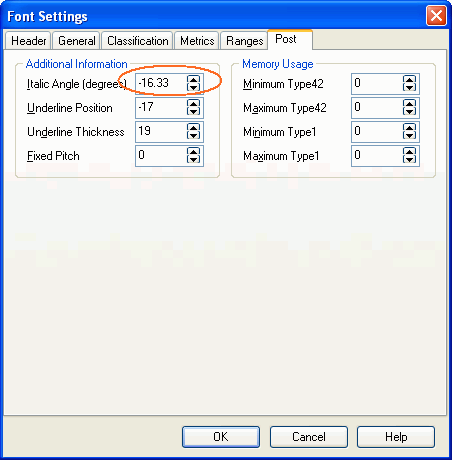Focus the Italic Angle input field
Screen dimensions: 452x460
pos(161,83)
